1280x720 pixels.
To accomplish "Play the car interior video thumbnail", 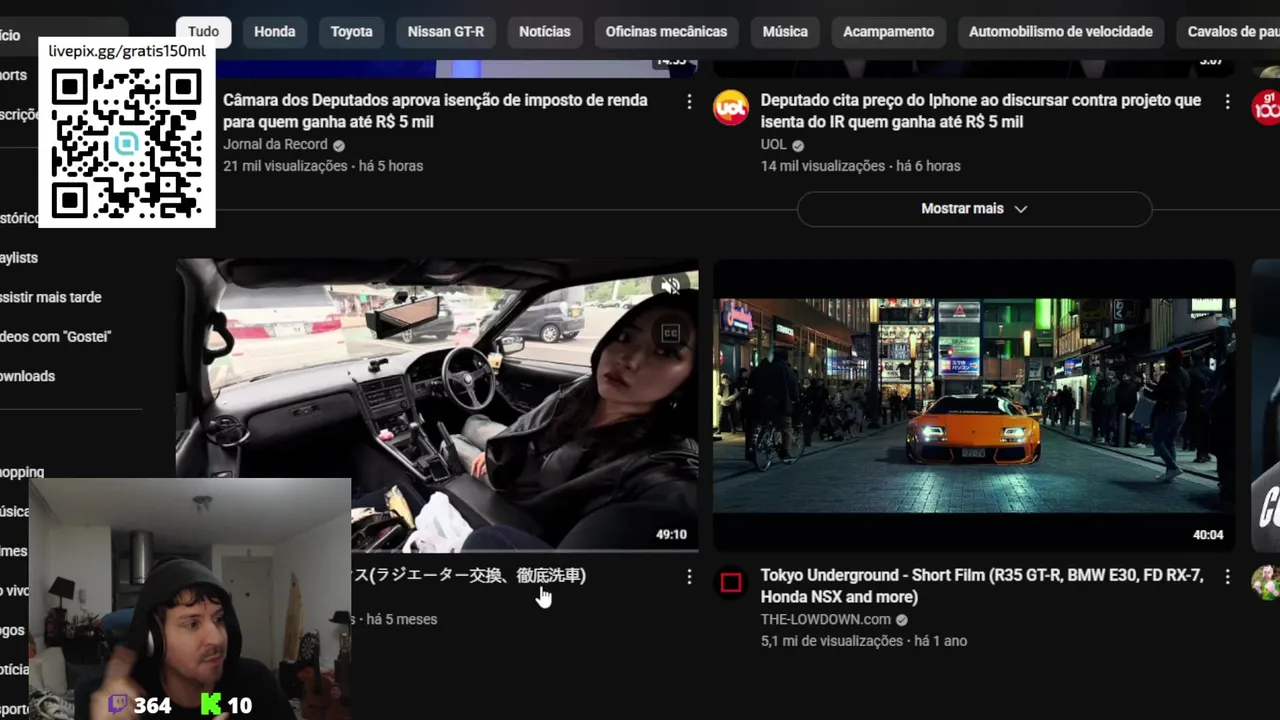I will pyautogui.click(x=437, y=405).
